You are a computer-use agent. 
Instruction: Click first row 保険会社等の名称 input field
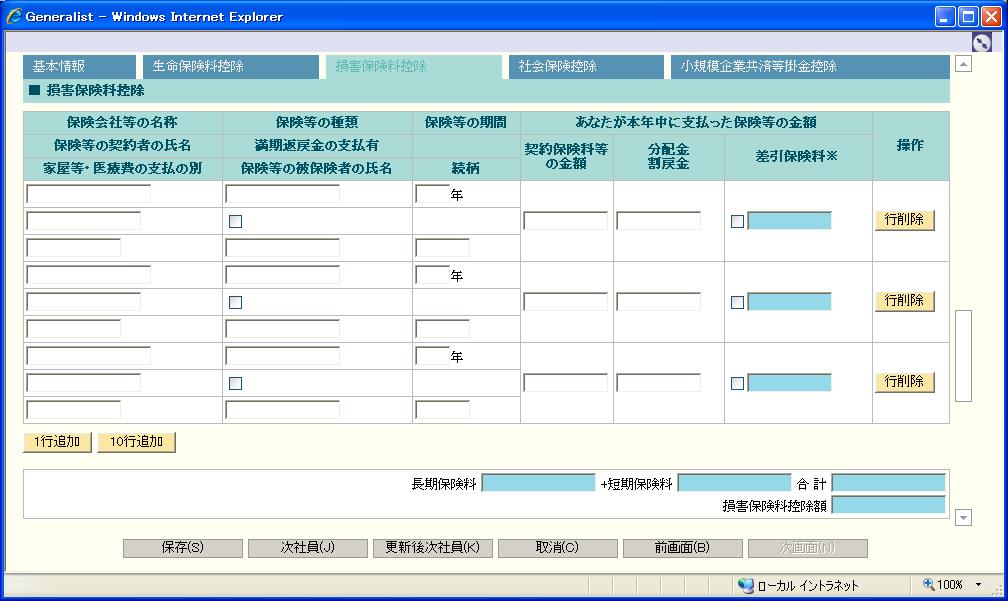click(x=88, y=194)
